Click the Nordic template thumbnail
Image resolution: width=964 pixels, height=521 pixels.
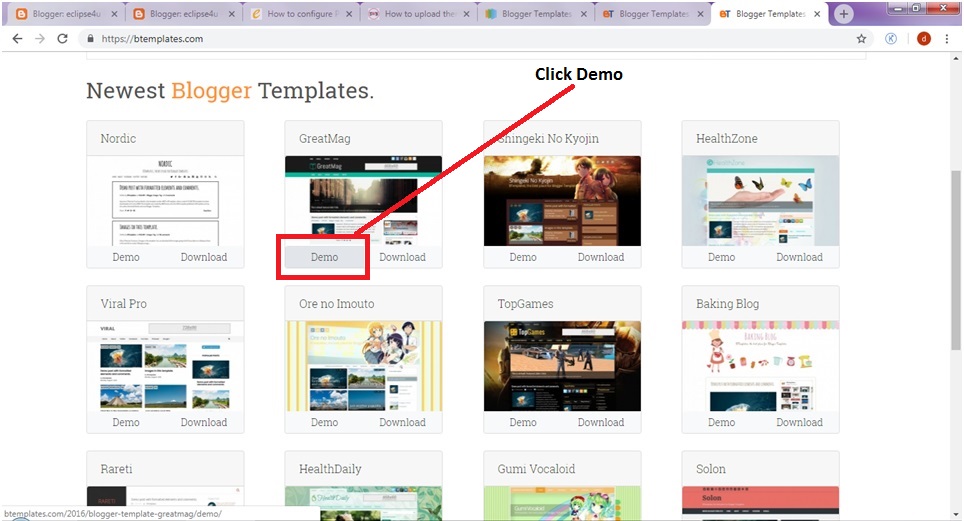point(165,201)
